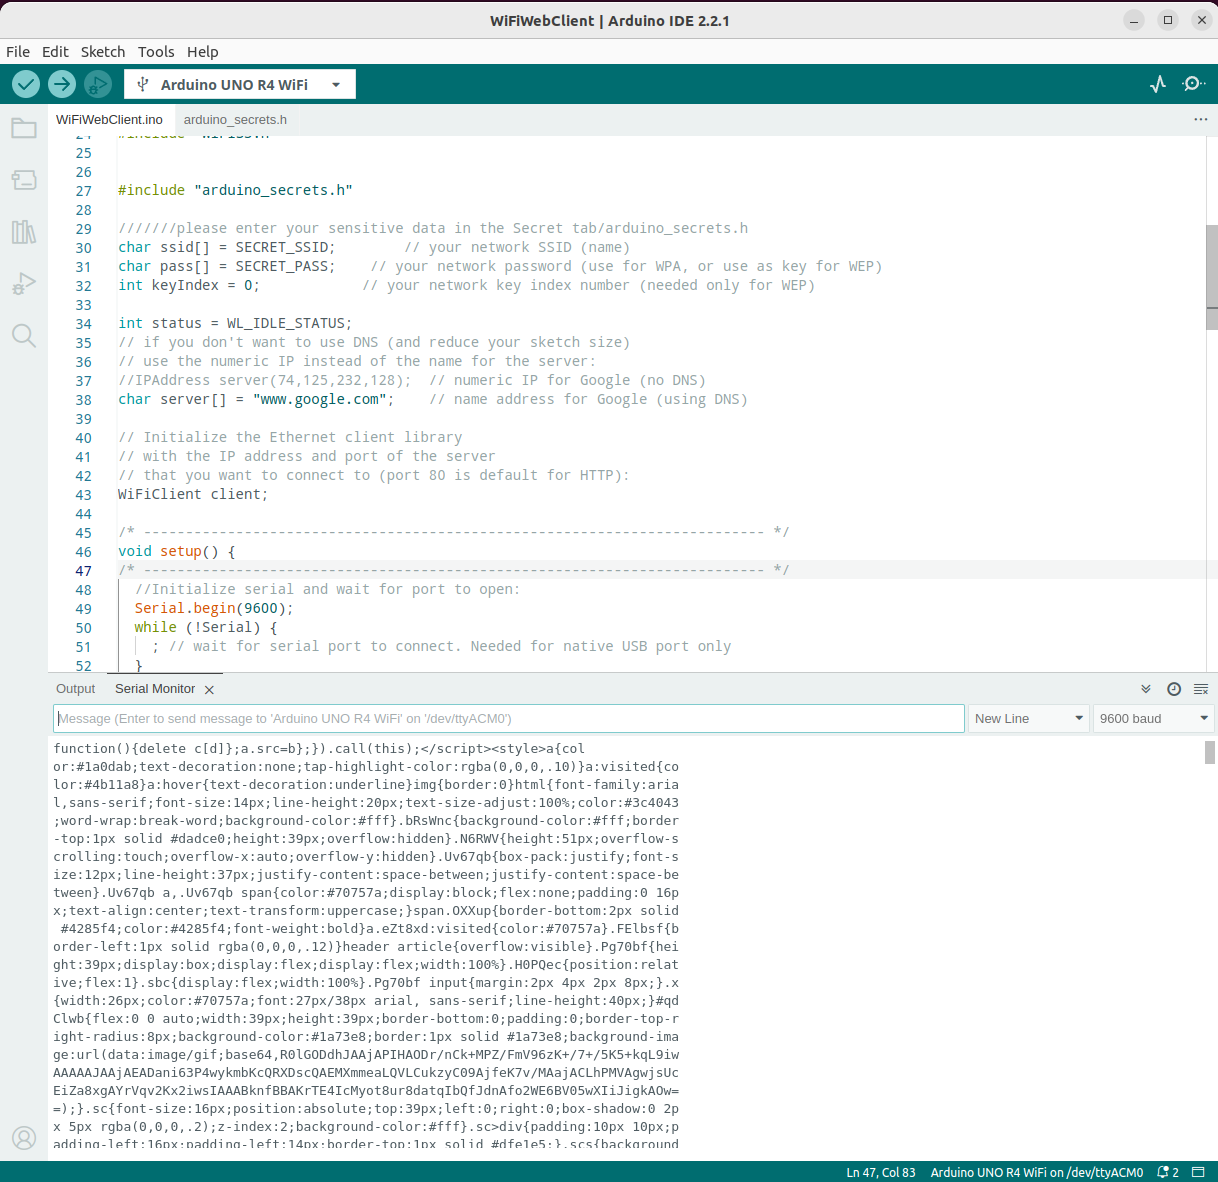Viewport: 1218px width, 1182px height.
Task: Click line number 30 in the gutter
Action: click(x=83, y=248)
